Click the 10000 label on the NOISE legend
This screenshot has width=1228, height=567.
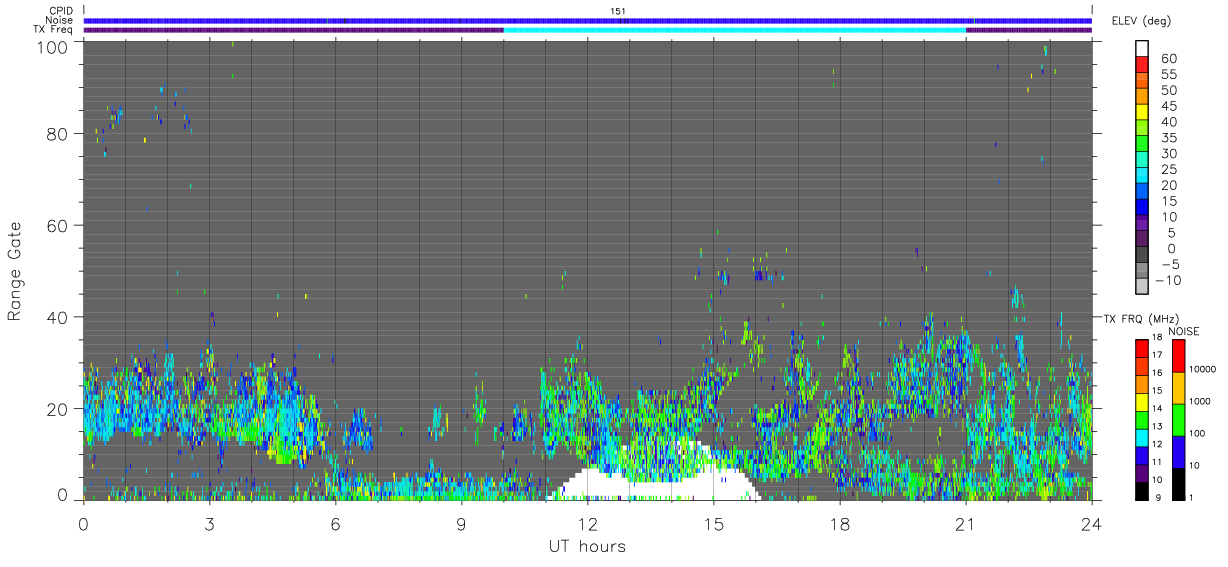tap(1201, 369)
